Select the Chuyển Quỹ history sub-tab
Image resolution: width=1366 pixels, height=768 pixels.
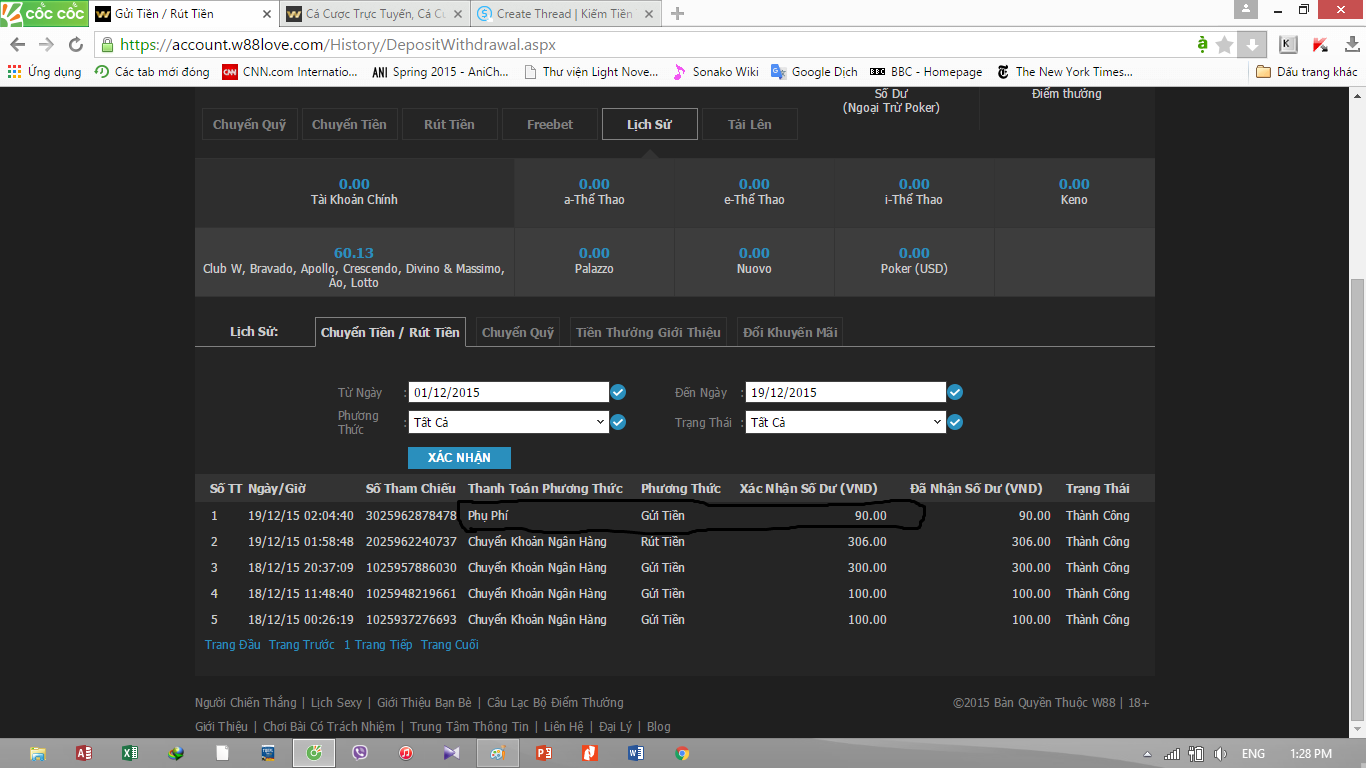click(x=518, y=332)
